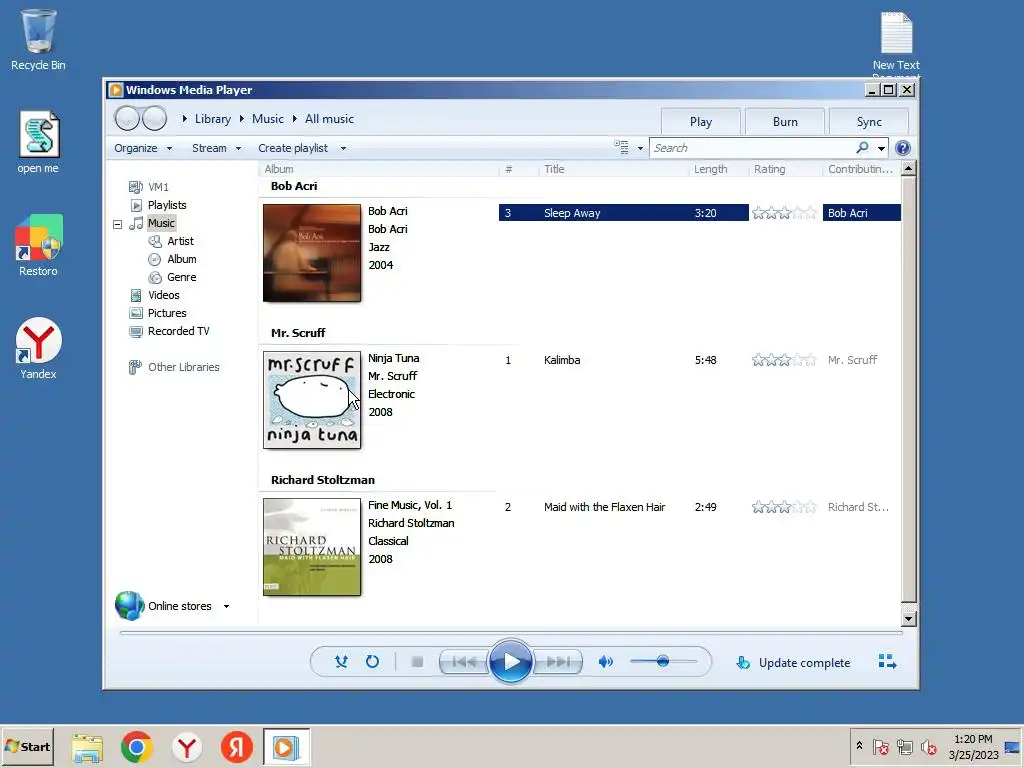The image size is (1024, 768).
Task: Open Recorded TV in navigation pane
Action: [x=178, y=331]
